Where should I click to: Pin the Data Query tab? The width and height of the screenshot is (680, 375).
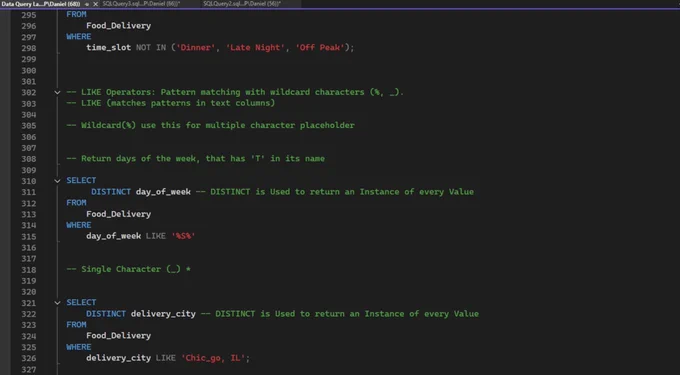click(x=87, y=4)
